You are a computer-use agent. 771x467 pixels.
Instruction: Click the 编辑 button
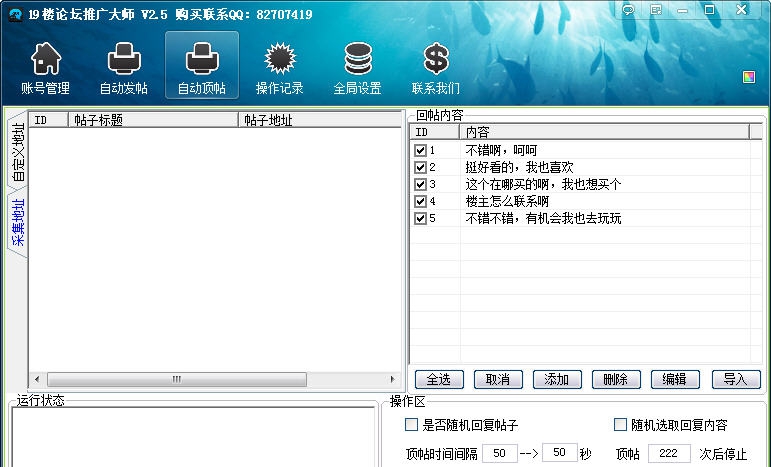[x=675, y=379]
